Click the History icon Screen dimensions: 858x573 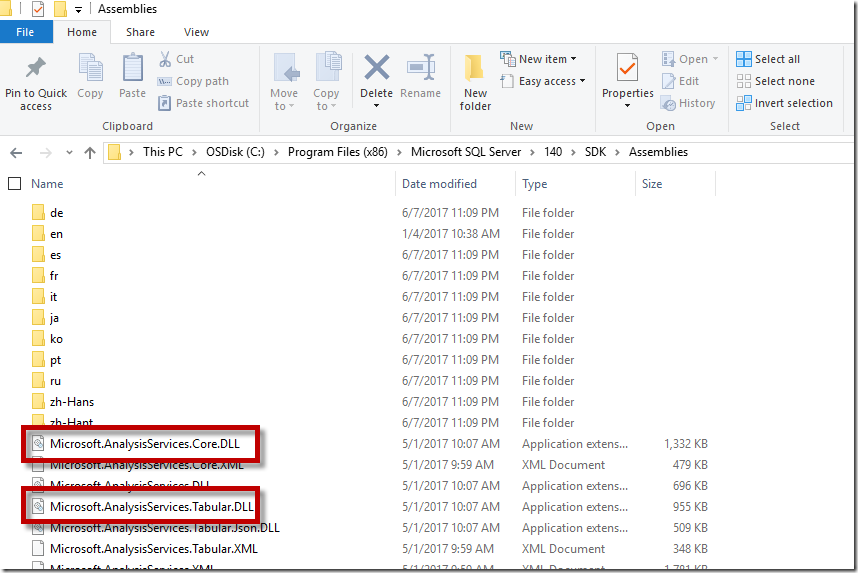[668, 103]
